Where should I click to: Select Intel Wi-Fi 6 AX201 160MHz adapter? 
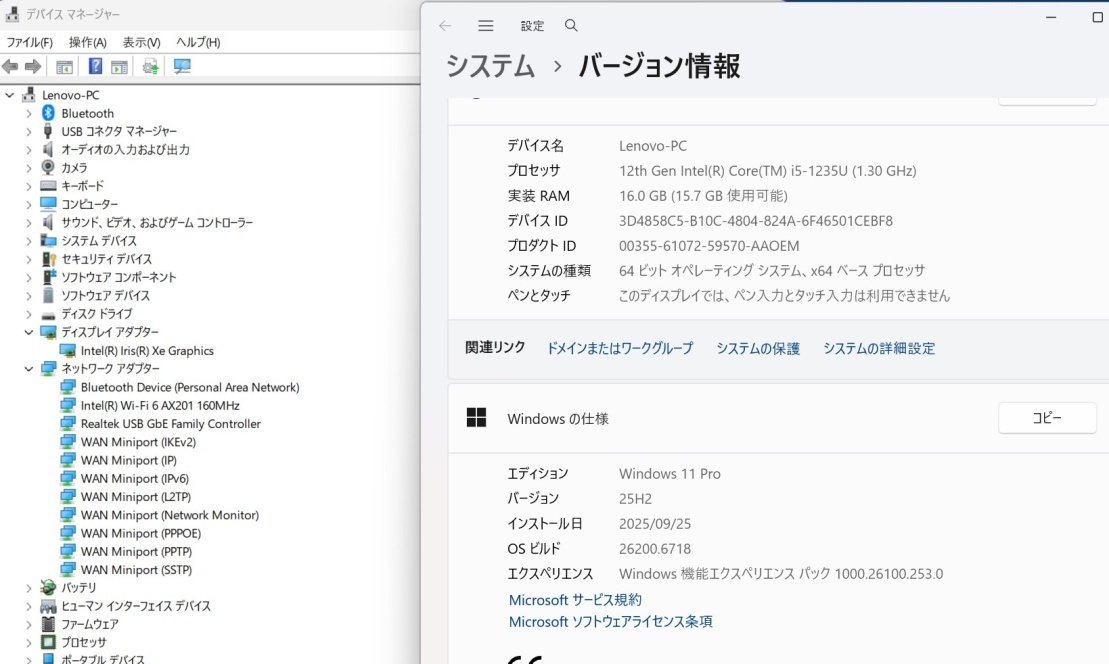coord(159,406)
